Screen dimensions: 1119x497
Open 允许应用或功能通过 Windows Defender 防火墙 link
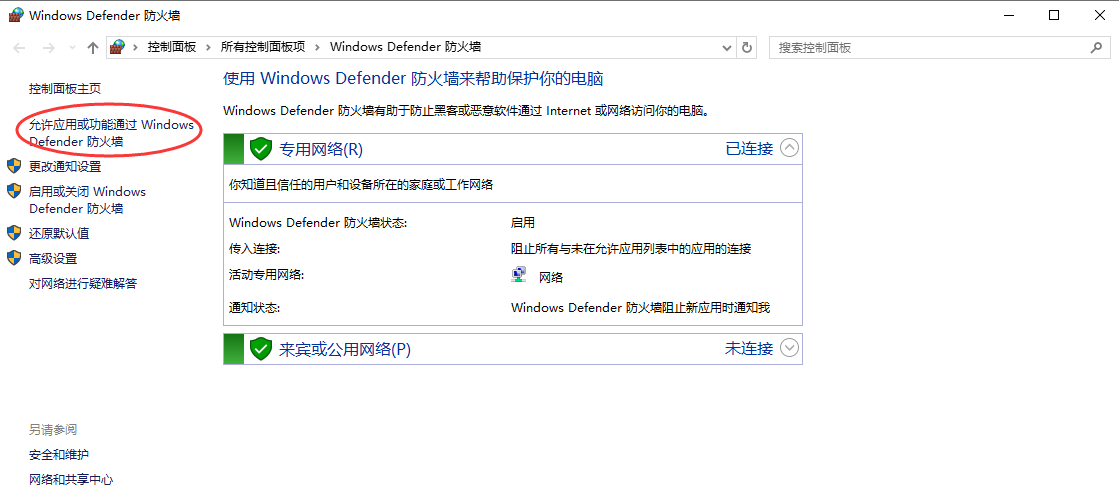(110, 133)
